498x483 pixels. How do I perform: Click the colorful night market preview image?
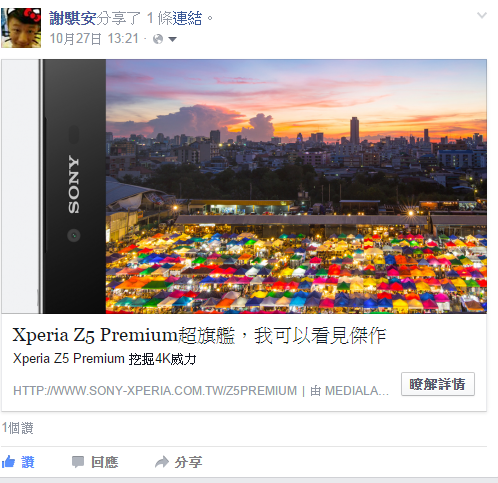(296, 186)
